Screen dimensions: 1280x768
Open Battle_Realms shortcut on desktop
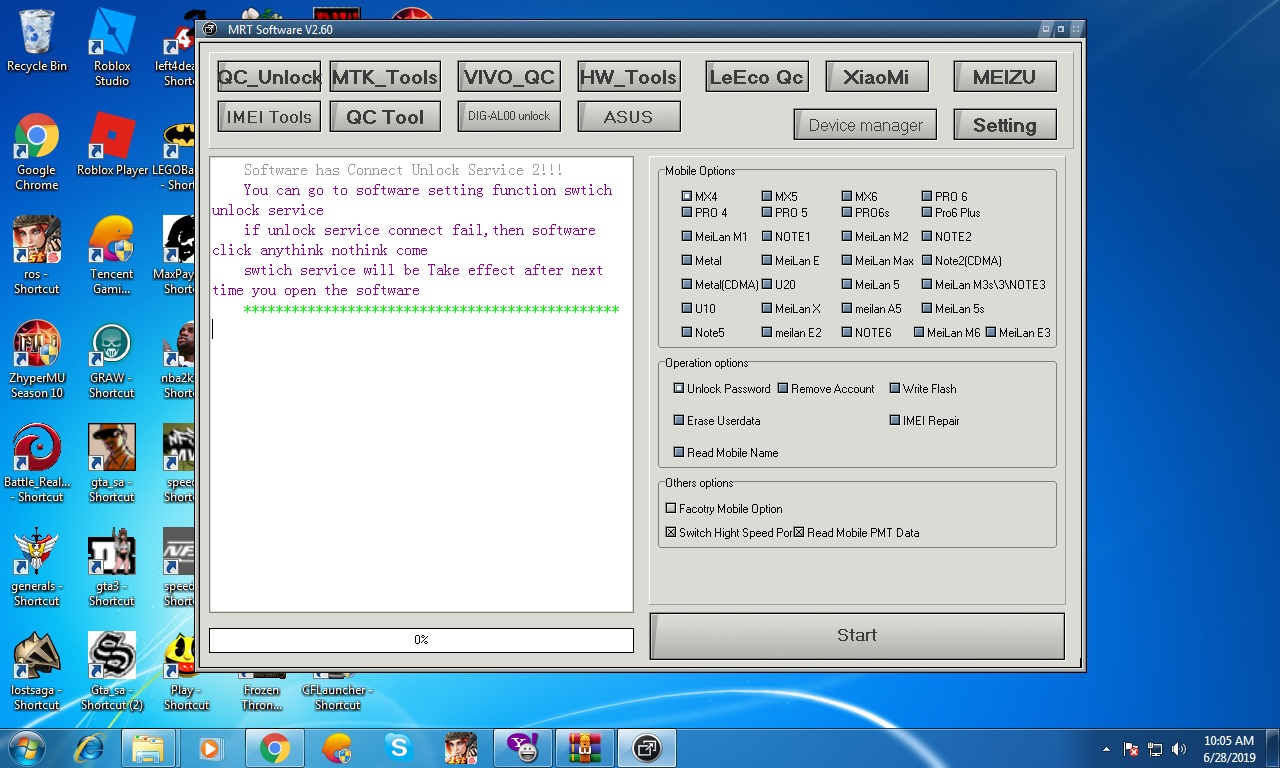(37, 463)
